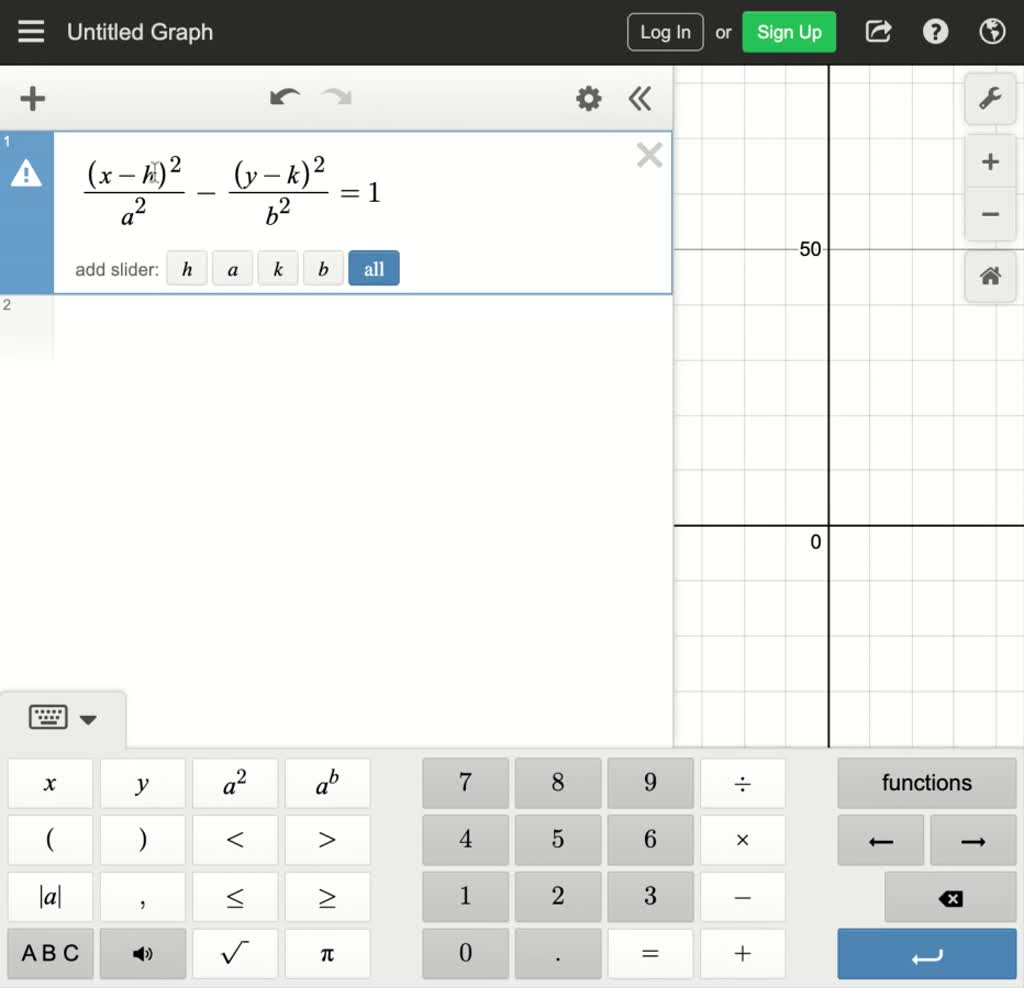
Task: Open Graph Settings wrench icon
Action: tap(990, 99)
